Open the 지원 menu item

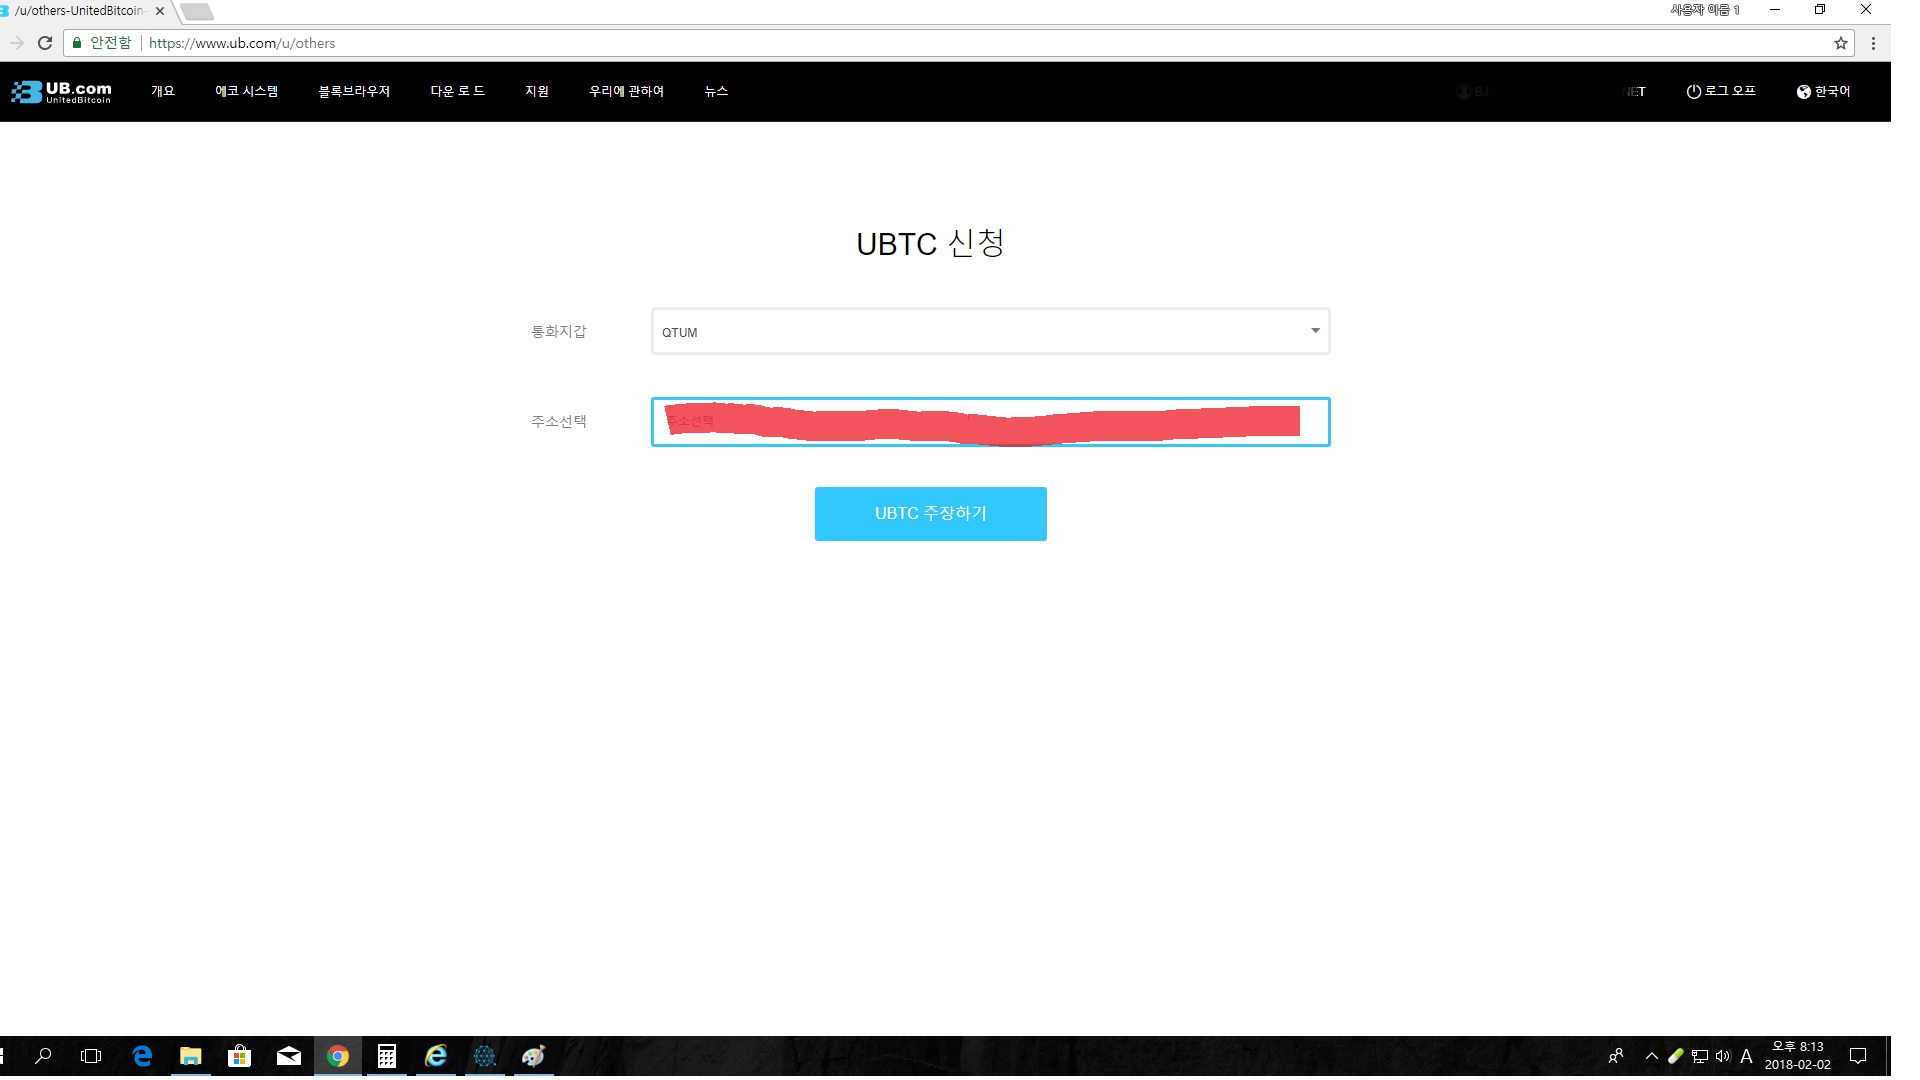[537, 91]
